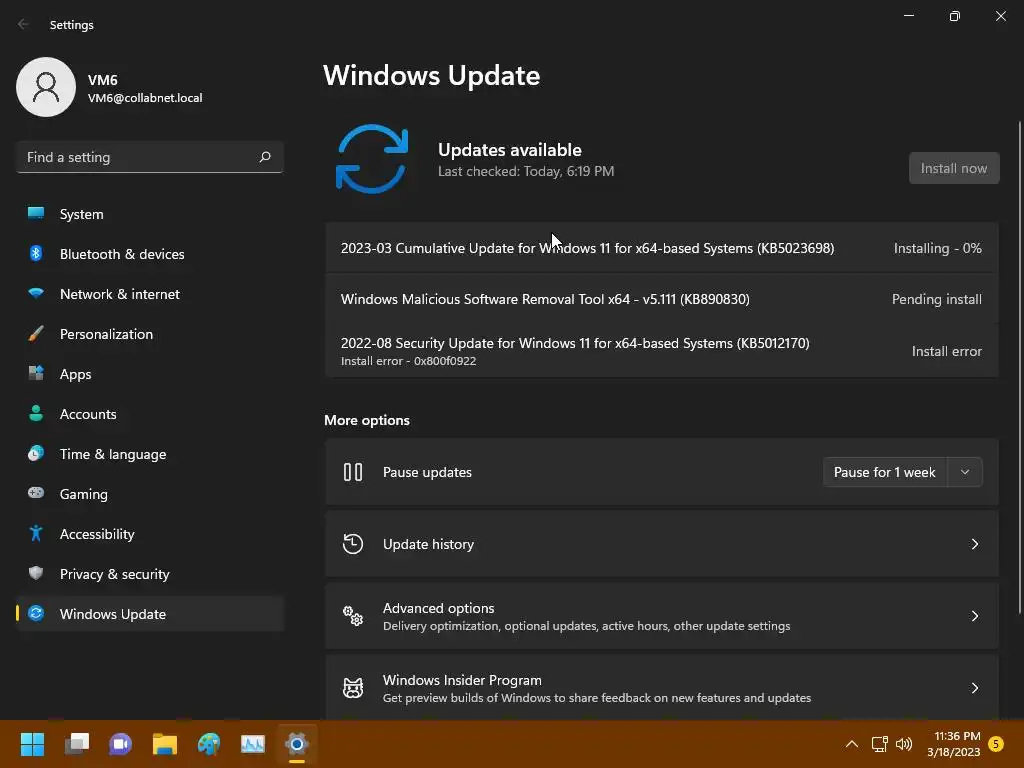Click the Windows Update sidebar sync icon
This screenshot has height=768, width=1024.
(x=36, y=613)
